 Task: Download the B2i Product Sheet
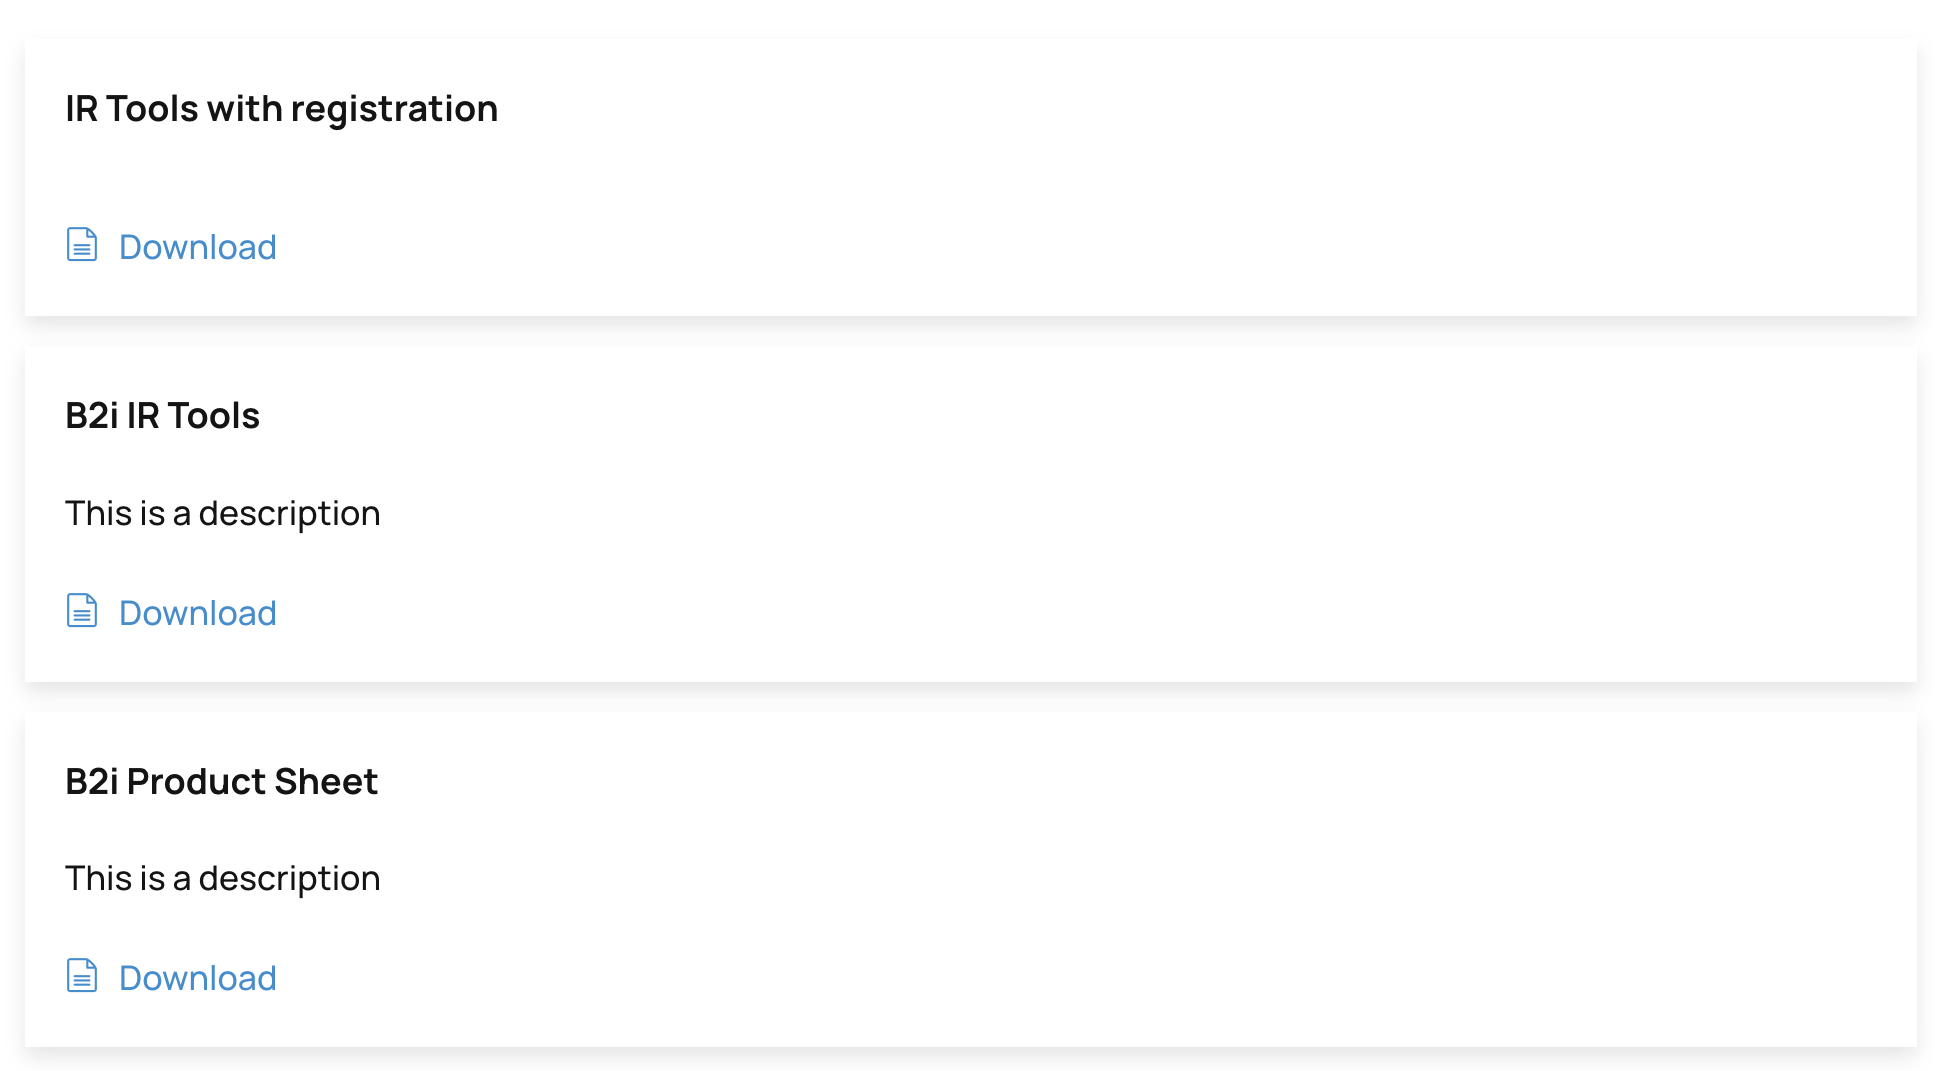197,978
